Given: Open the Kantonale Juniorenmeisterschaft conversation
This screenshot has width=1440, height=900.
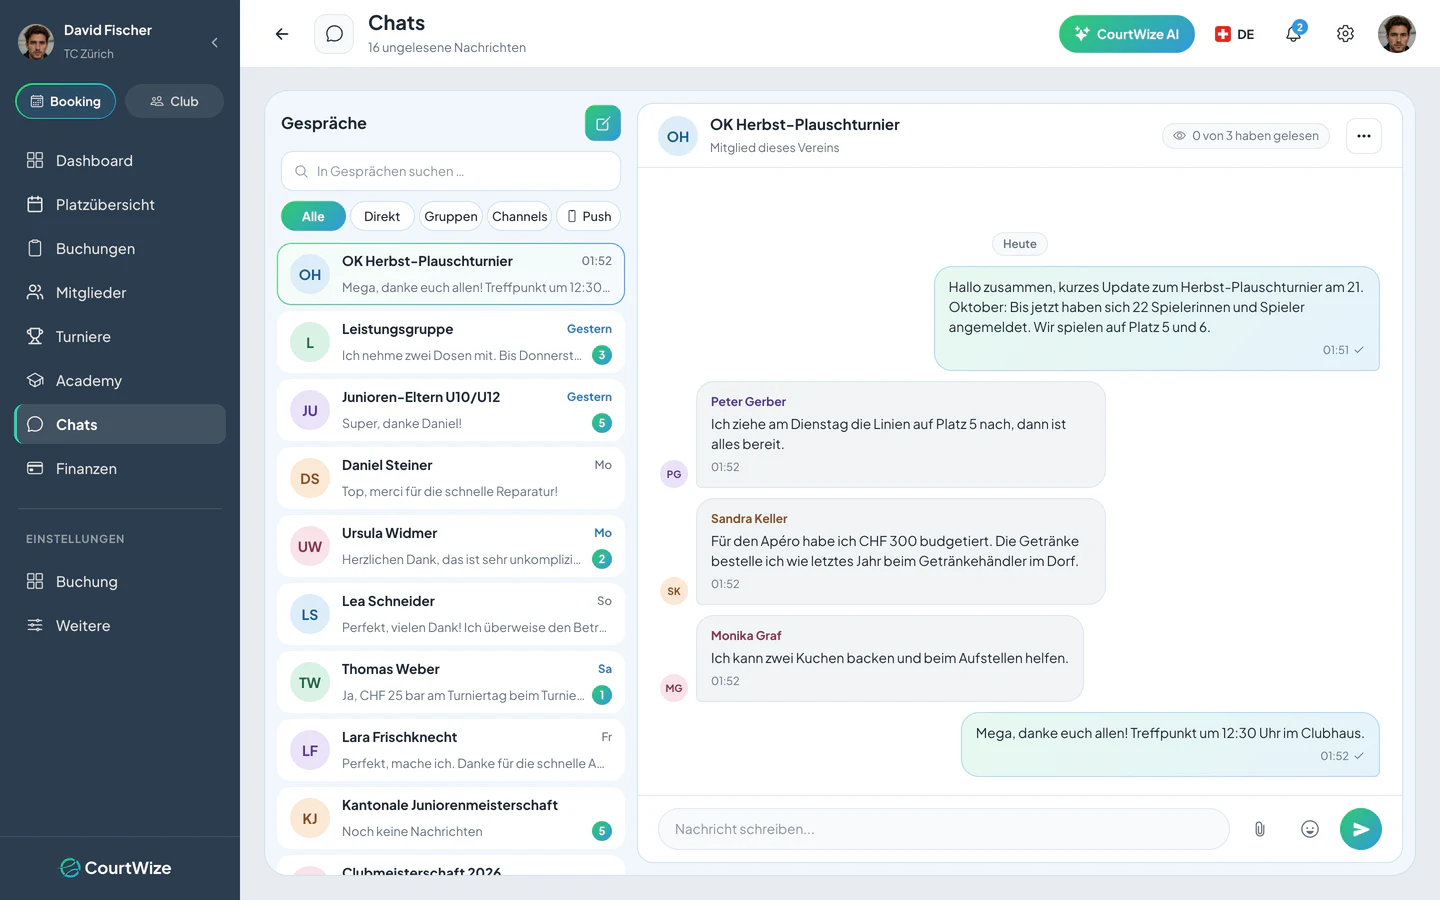Looking at the screenshot, I should coord(451,818).
